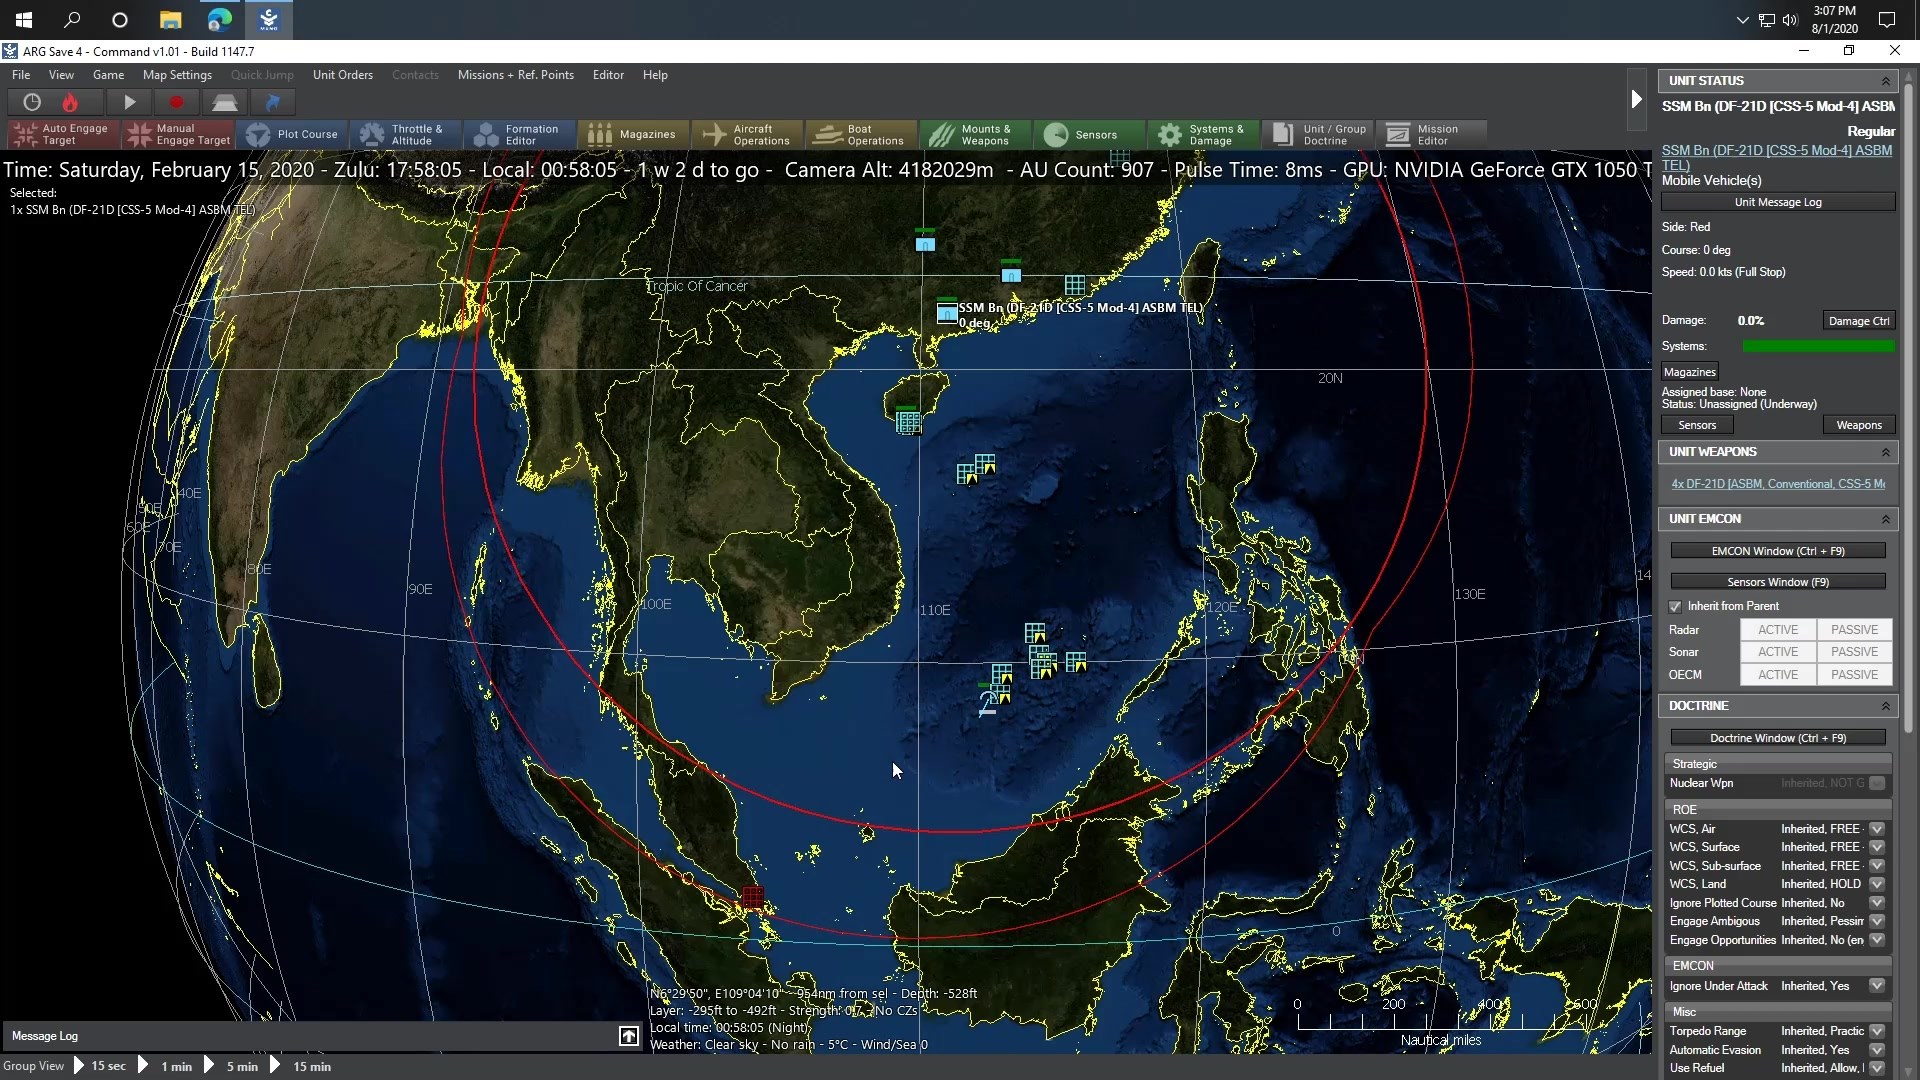Viewport: 1920px width, 1080px height.
Task: Open the WCS, Surface dropdown
Action: coord(1877,847)
